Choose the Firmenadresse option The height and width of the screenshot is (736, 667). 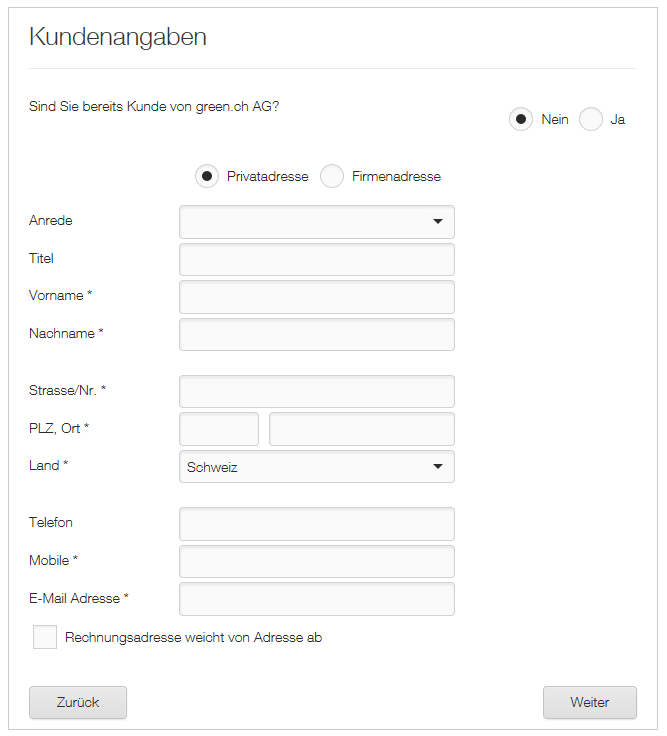click(x=332, y=176)
